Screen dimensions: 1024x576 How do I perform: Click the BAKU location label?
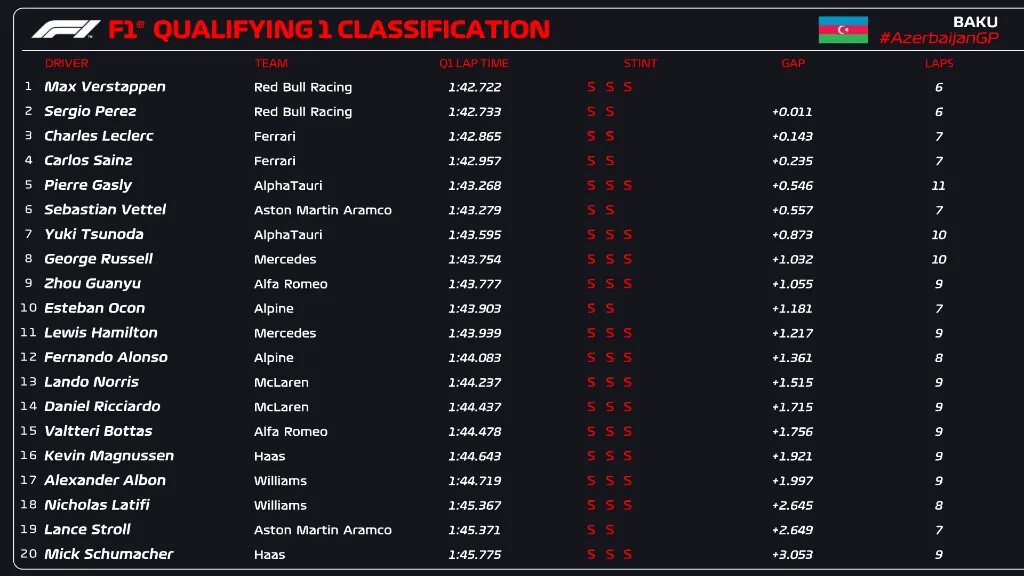click(x=975, y=22)
